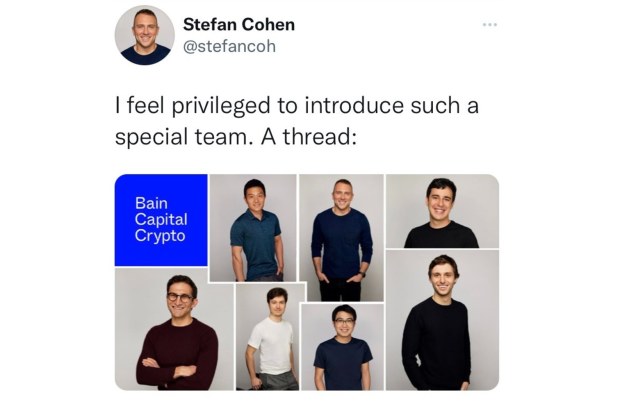Click the blue Bain Capital Crypto tile
Image resolution: width=620 pixels, height=413 pixels.
161,220
